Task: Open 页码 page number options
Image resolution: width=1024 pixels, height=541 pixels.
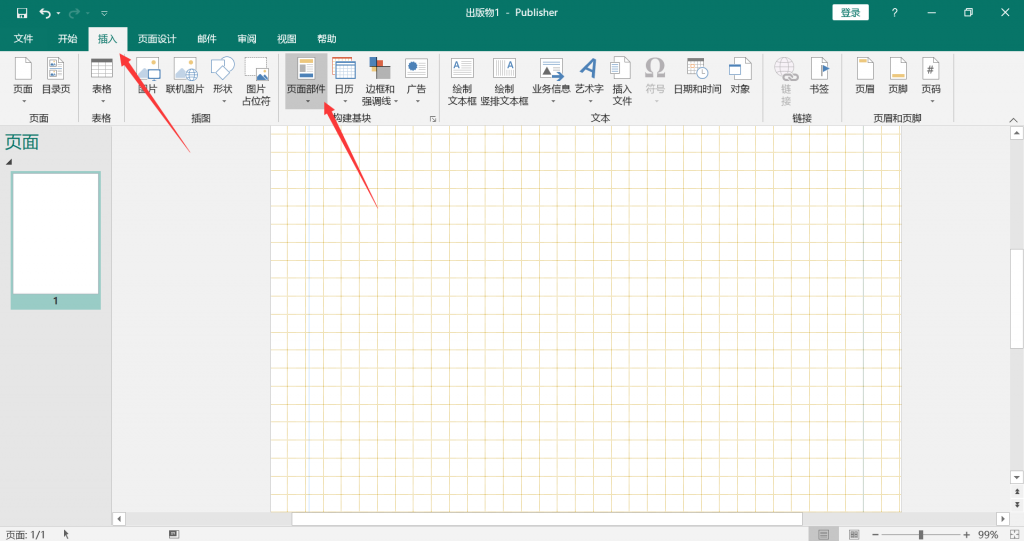Action: 931,80
